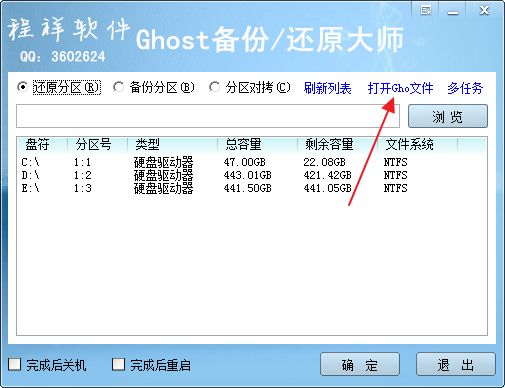This screenshot has width=505, height=388.
Task: Click partition number 1:2
Action: [82, 175]
